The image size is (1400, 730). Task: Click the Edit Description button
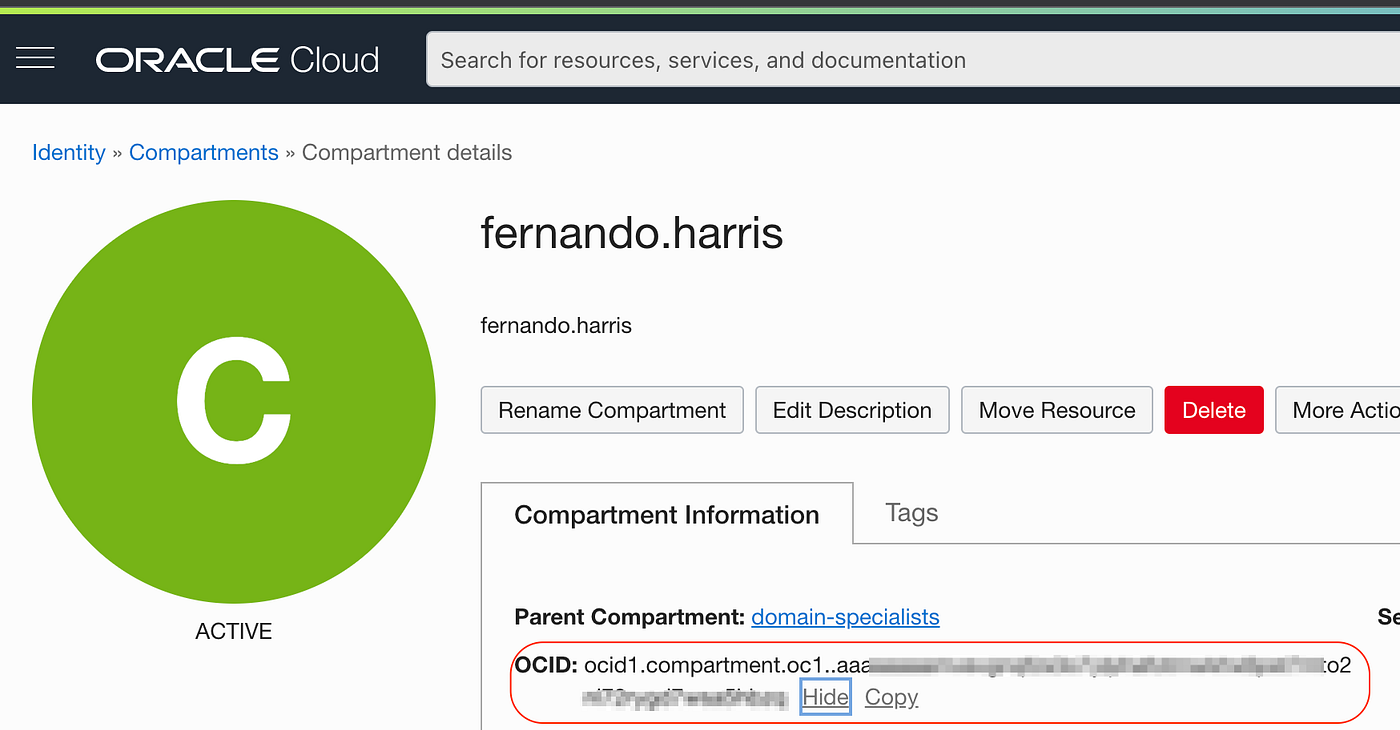tap(852, 410)
